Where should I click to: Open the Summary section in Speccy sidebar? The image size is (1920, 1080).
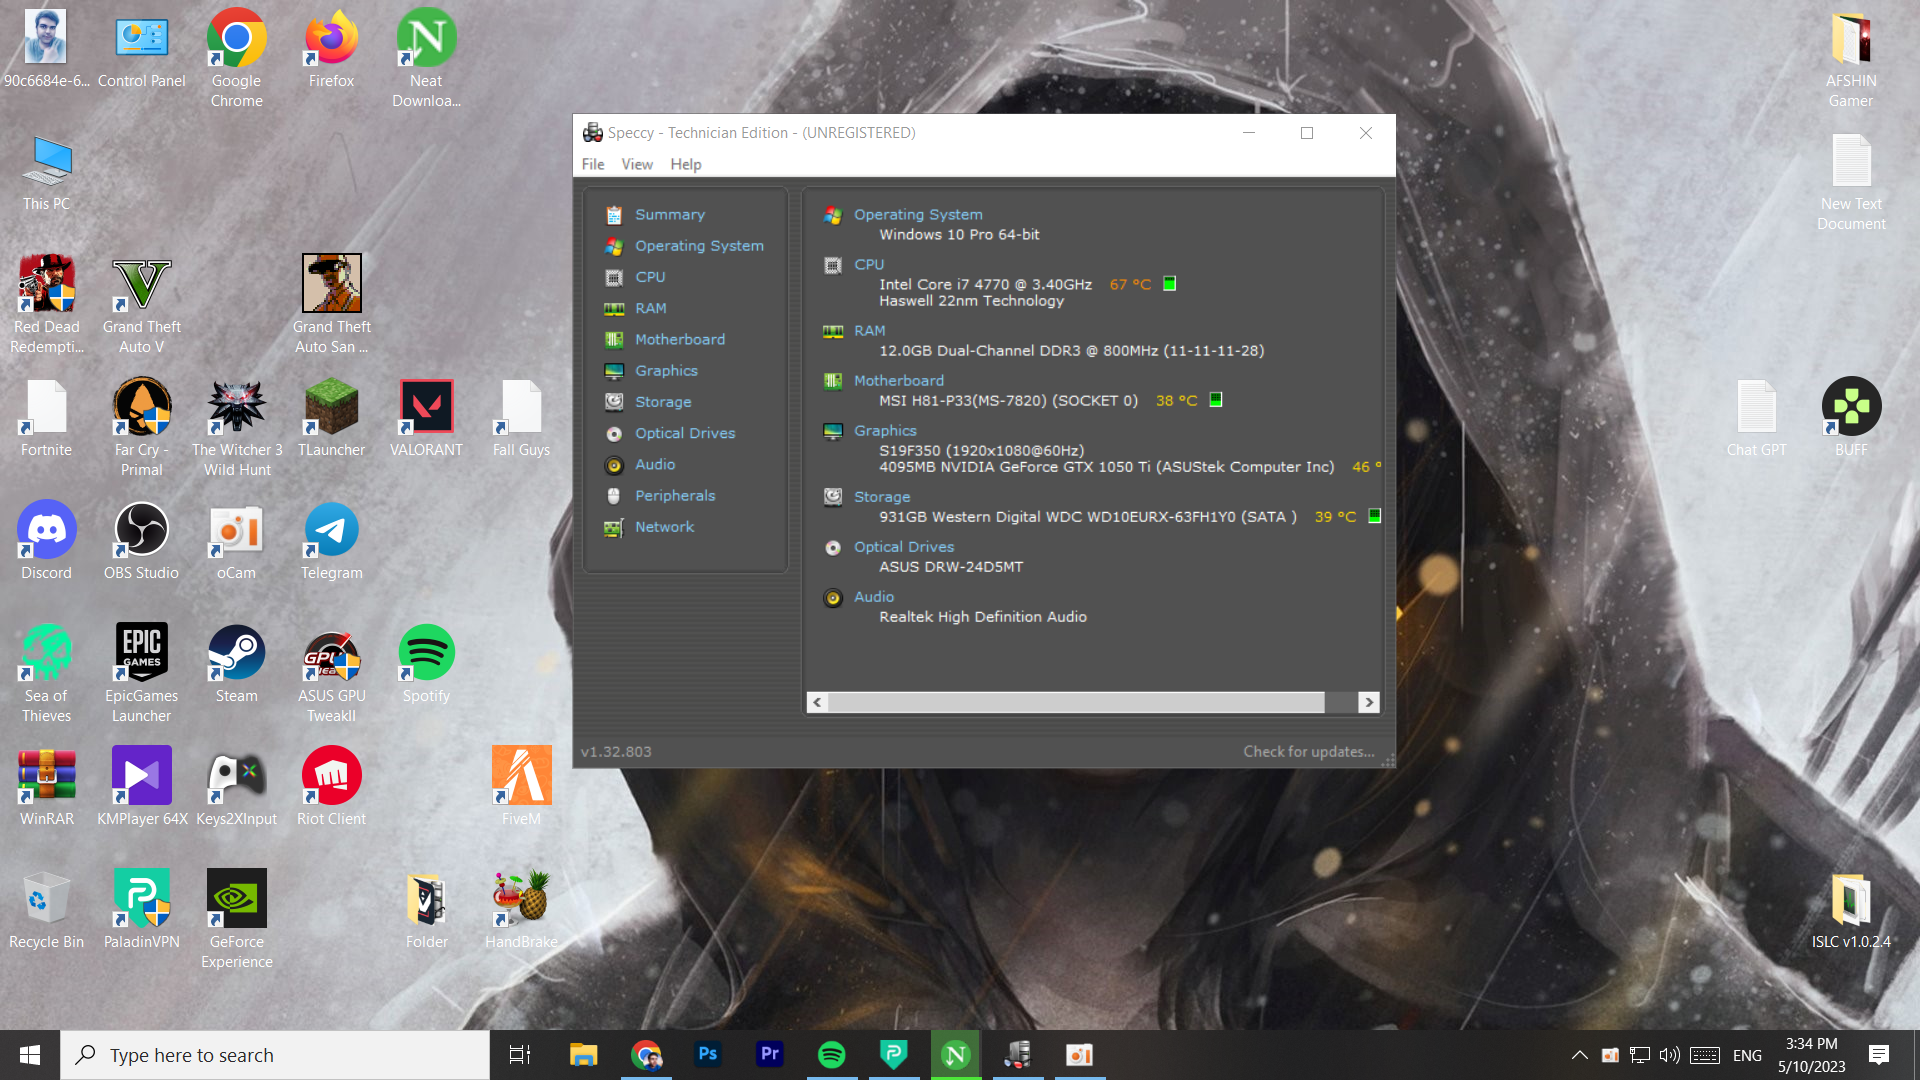(669, 214)
